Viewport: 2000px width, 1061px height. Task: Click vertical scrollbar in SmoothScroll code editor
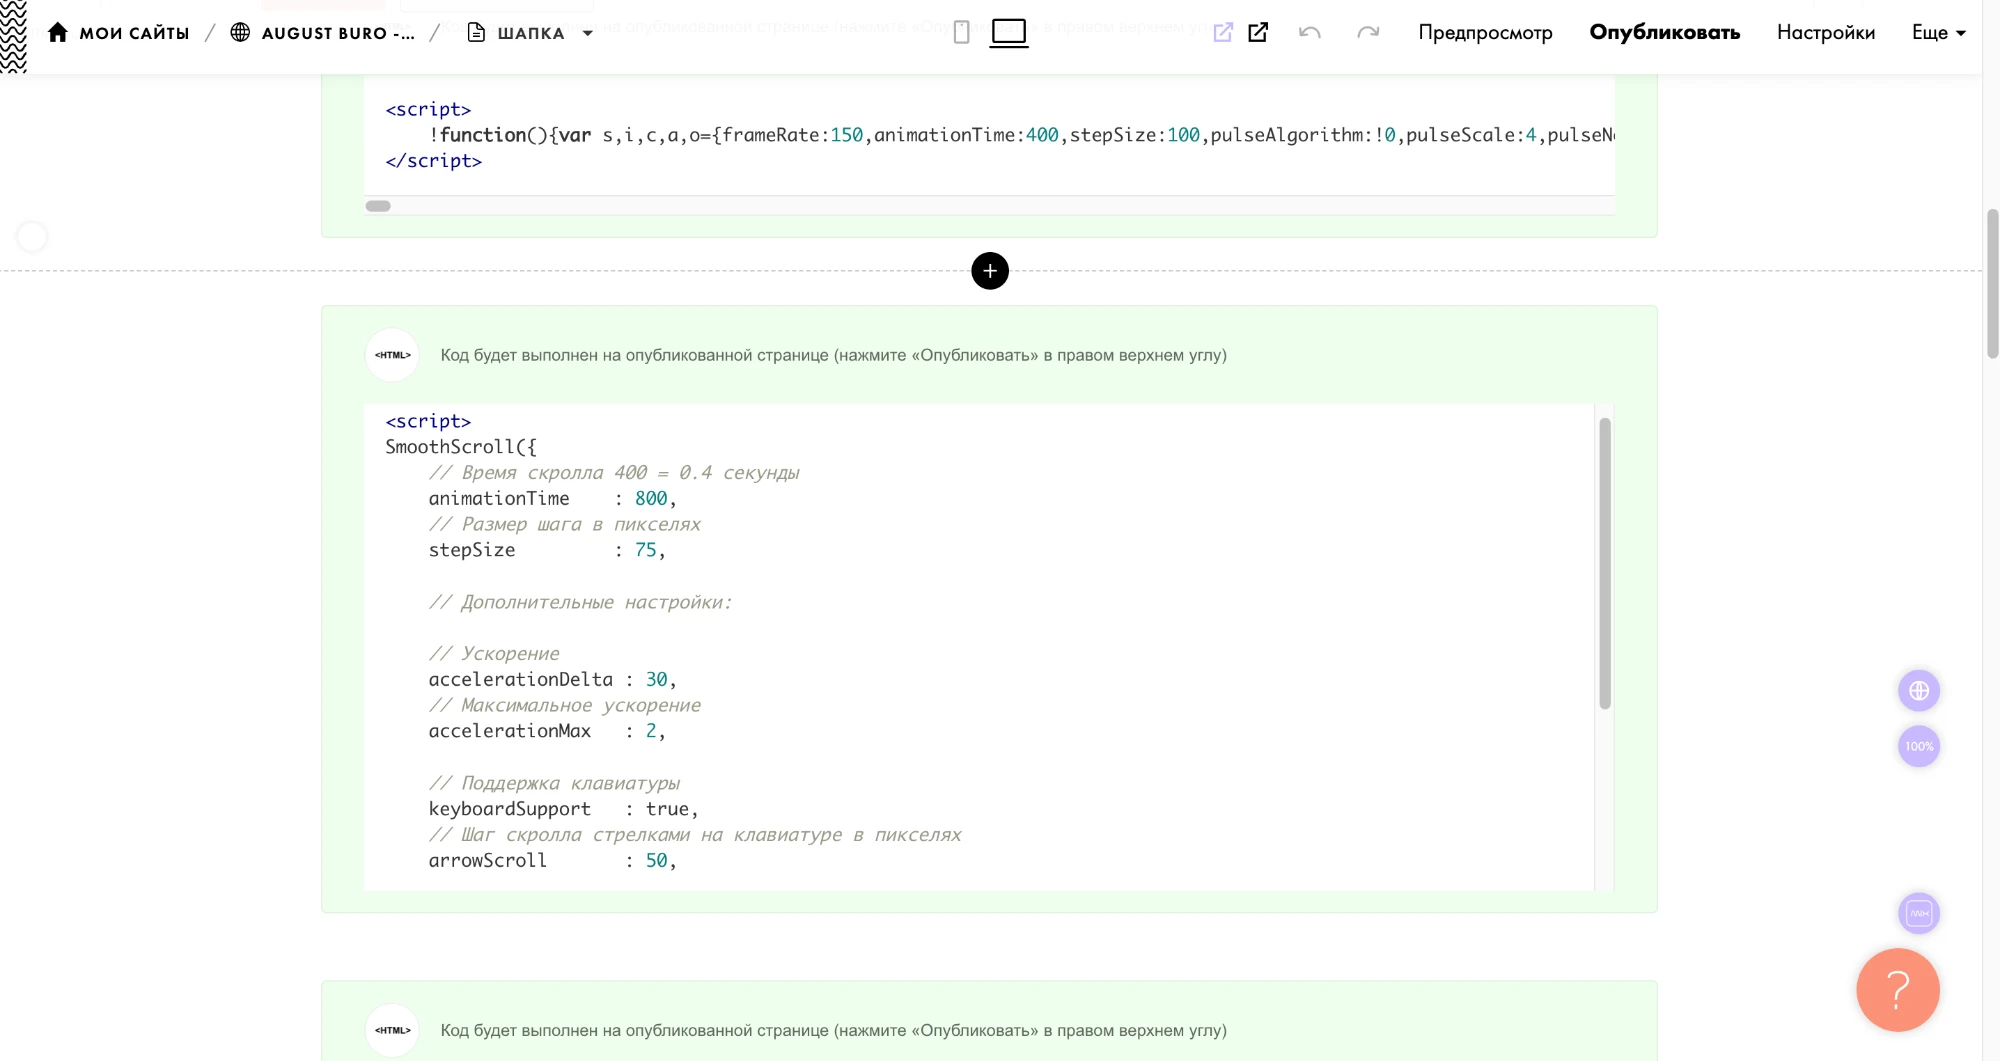coord(1604,563)
